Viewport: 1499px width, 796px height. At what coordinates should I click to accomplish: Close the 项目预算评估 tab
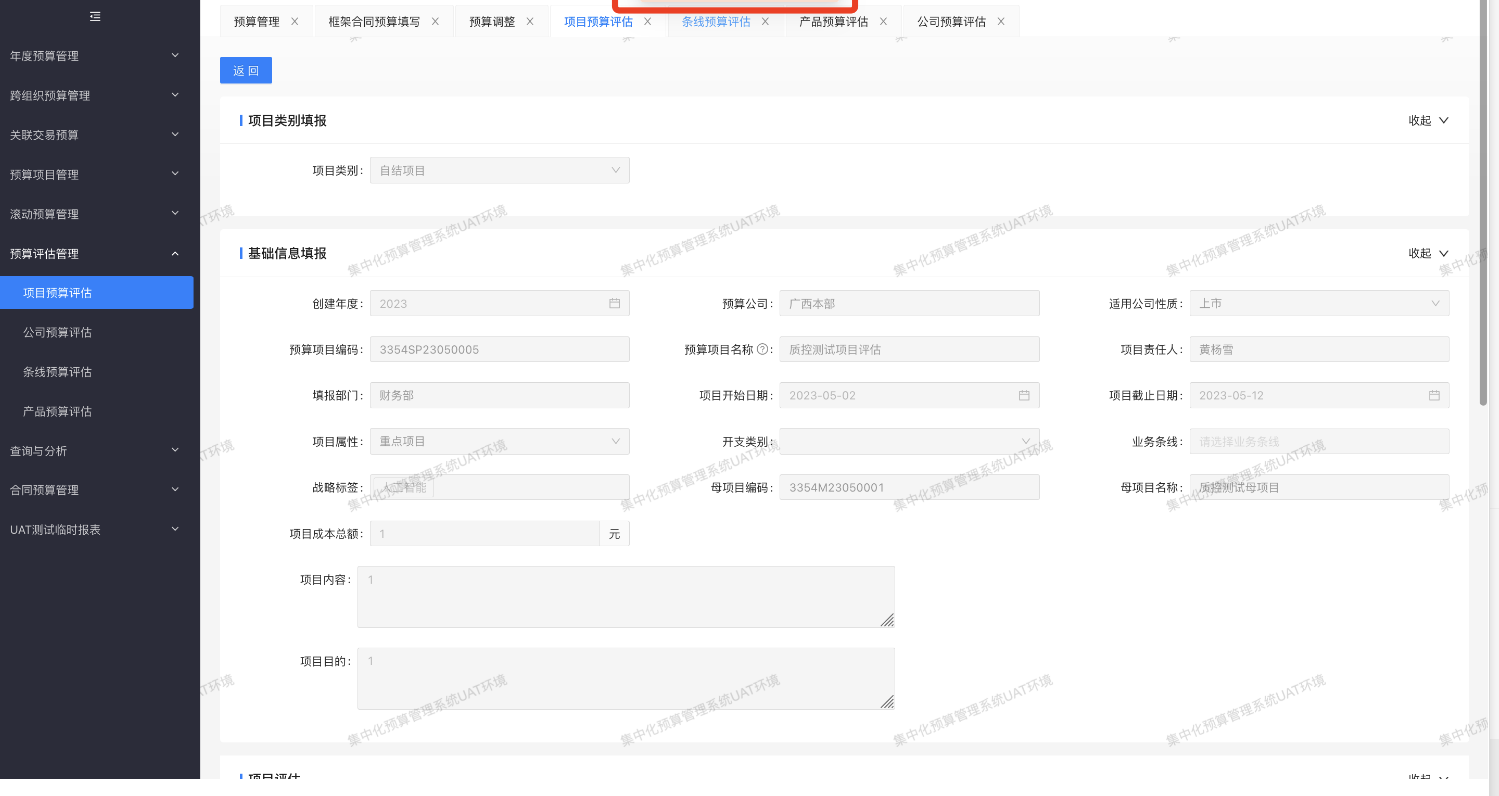click(648, 21)
